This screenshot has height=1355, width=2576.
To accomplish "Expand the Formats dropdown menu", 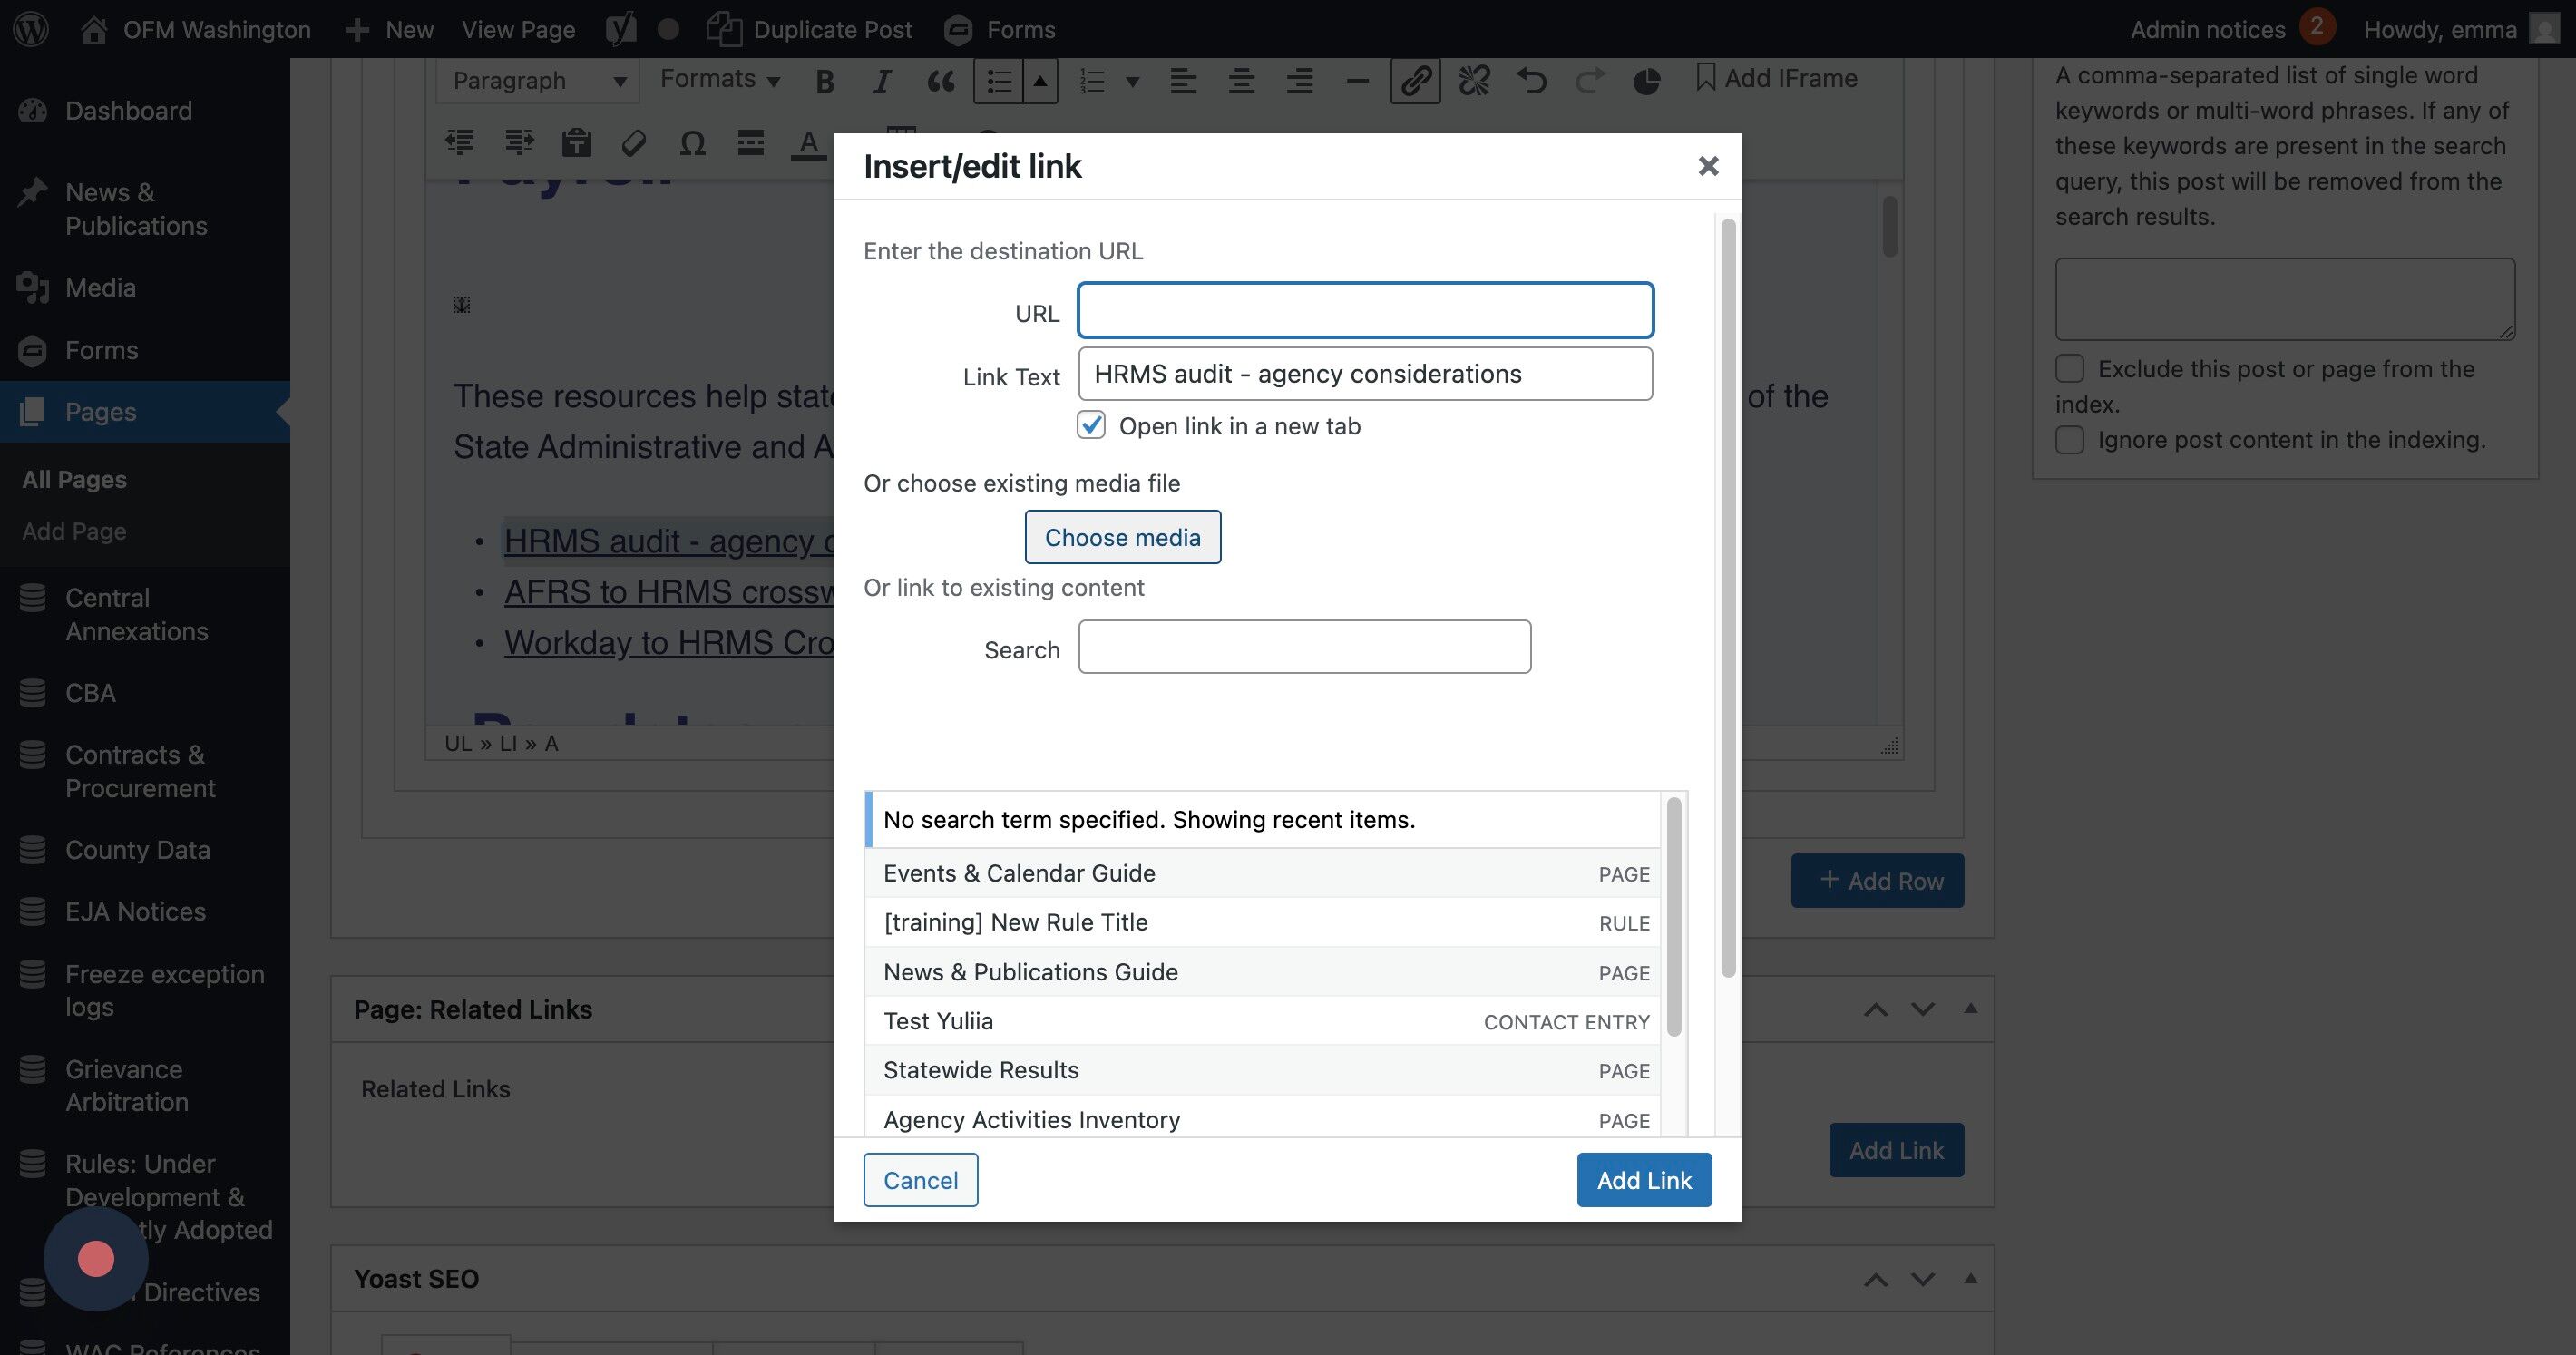I will coord(719,79).
